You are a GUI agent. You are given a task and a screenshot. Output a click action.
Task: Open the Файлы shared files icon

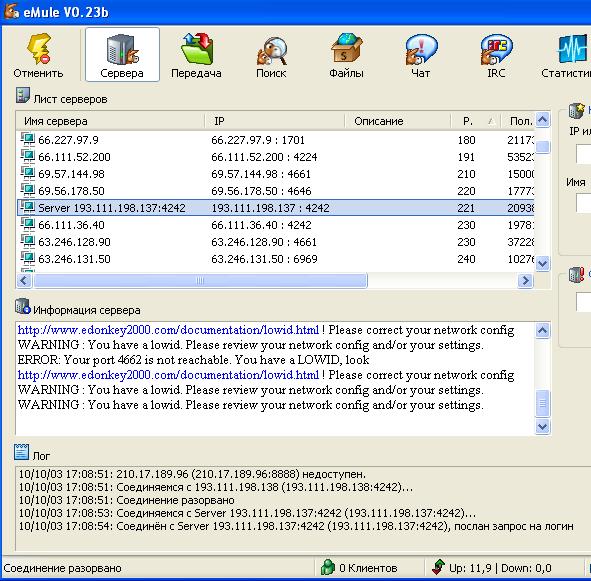coord(346,55)
